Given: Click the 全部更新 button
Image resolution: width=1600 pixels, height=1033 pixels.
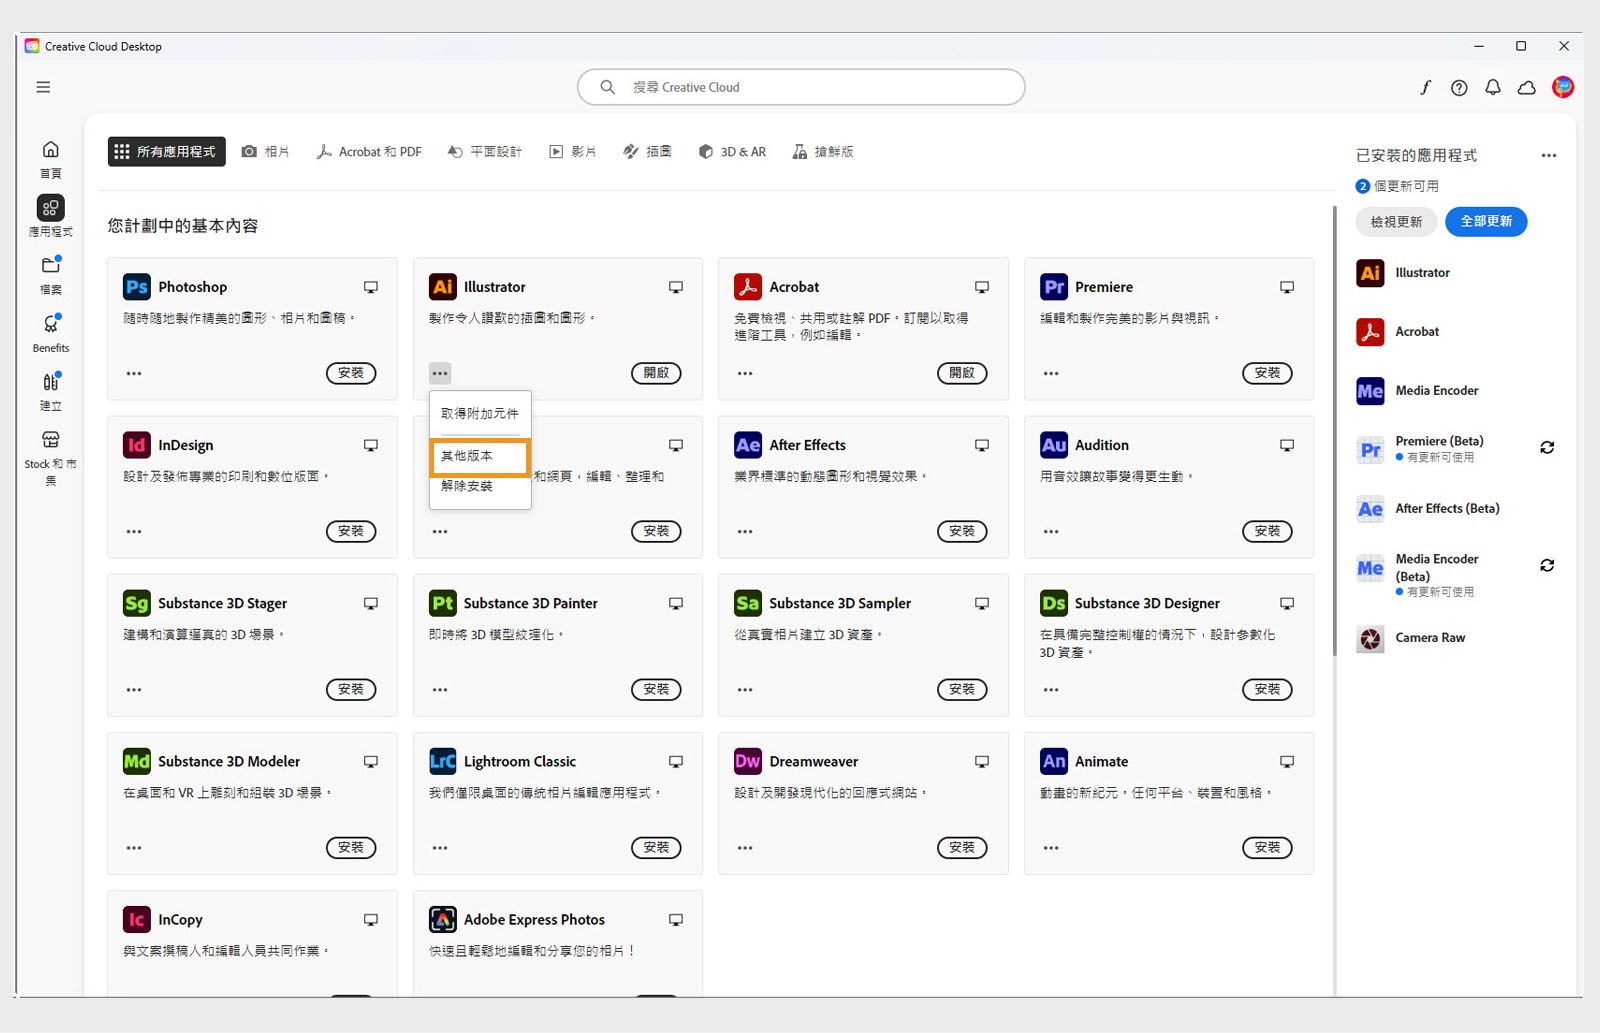Looking at the screenshot, I should 1486,221.
